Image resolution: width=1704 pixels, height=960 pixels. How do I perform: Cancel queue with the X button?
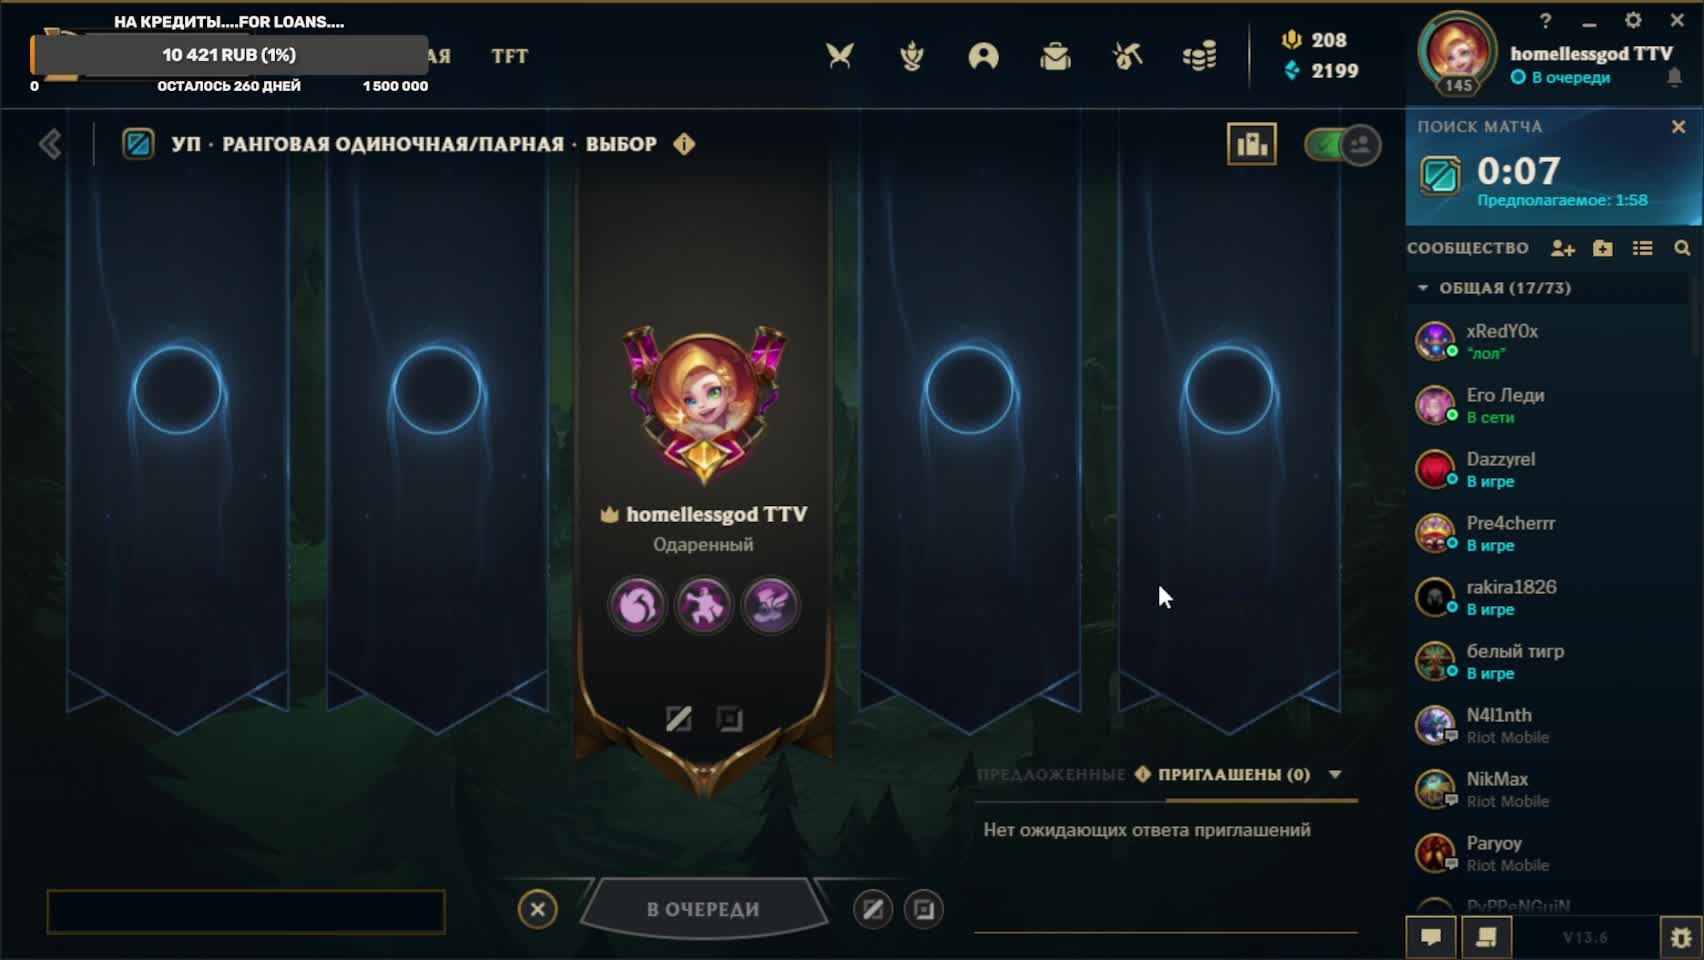tap(538, 909)
